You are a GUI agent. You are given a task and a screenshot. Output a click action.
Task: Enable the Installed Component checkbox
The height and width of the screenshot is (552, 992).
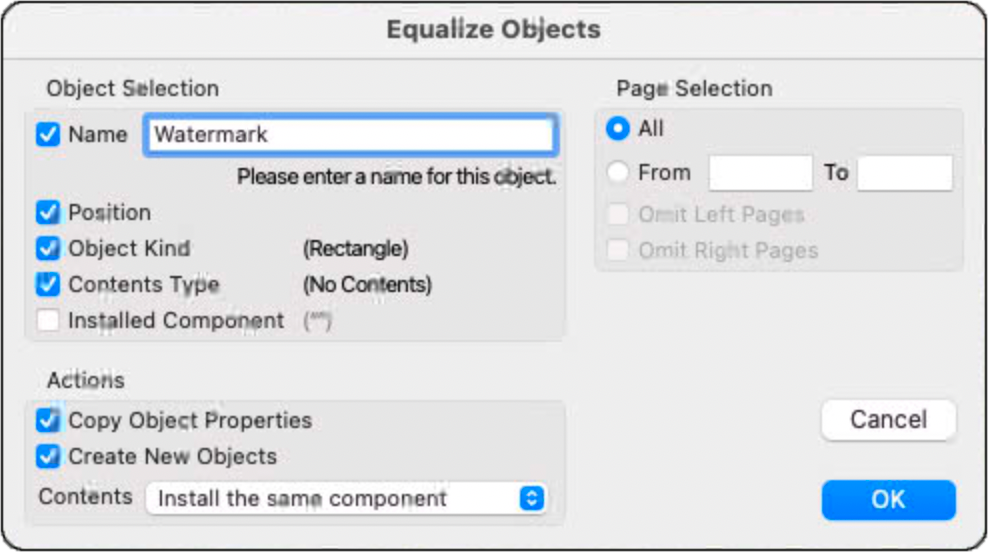[x=48, y=321]
